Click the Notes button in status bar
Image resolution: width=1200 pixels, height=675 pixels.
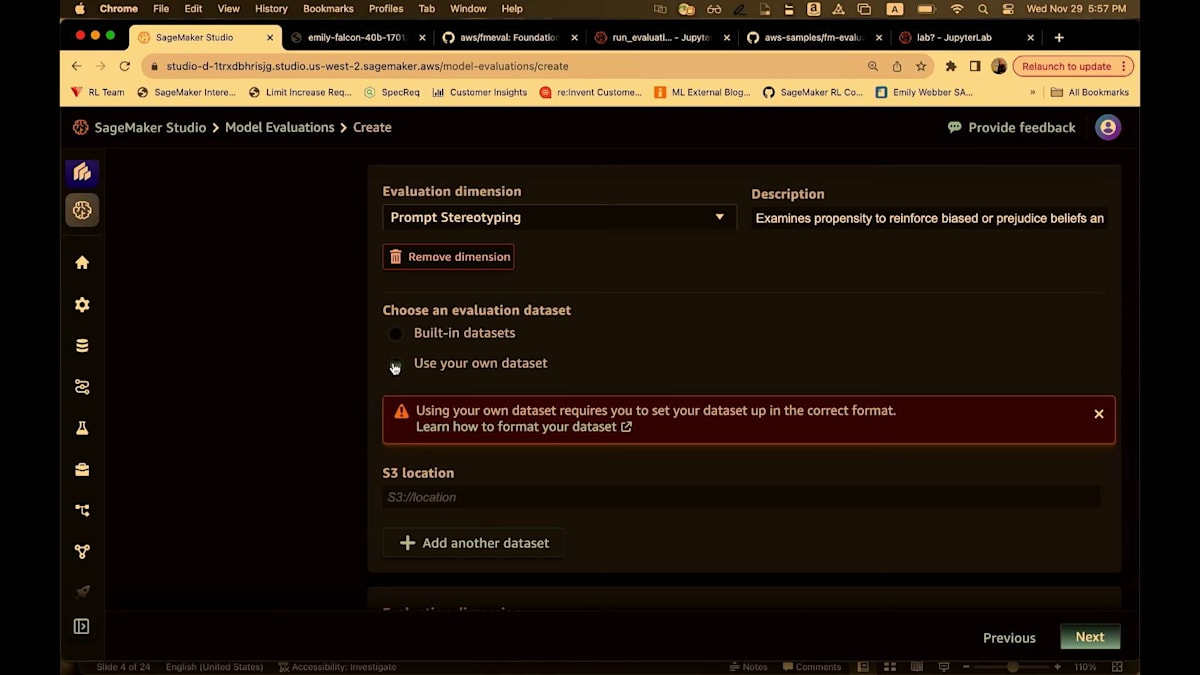749,667
